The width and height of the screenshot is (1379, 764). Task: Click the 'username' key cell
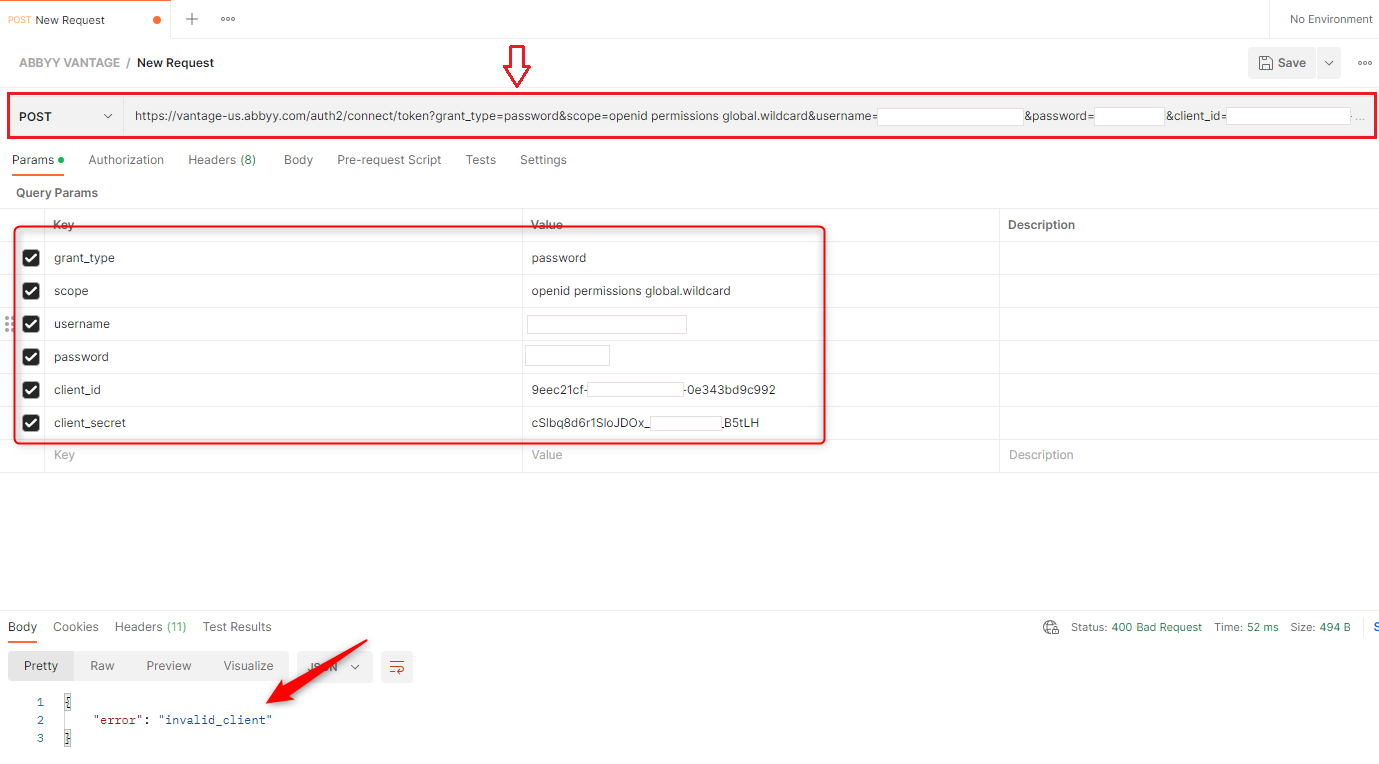point(283,324)
